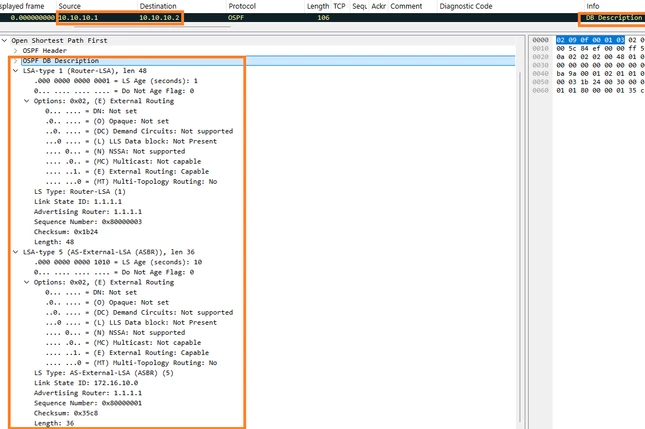
Task: Sort by the Source column header
Action: pyautogui.click(x=70, y=6)
